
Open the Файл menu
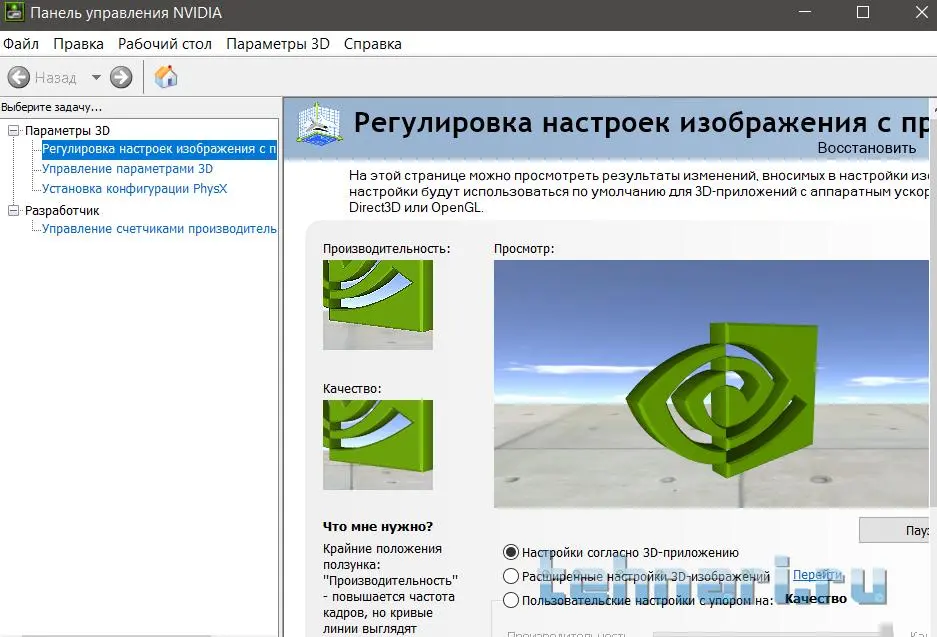[21, 44]
